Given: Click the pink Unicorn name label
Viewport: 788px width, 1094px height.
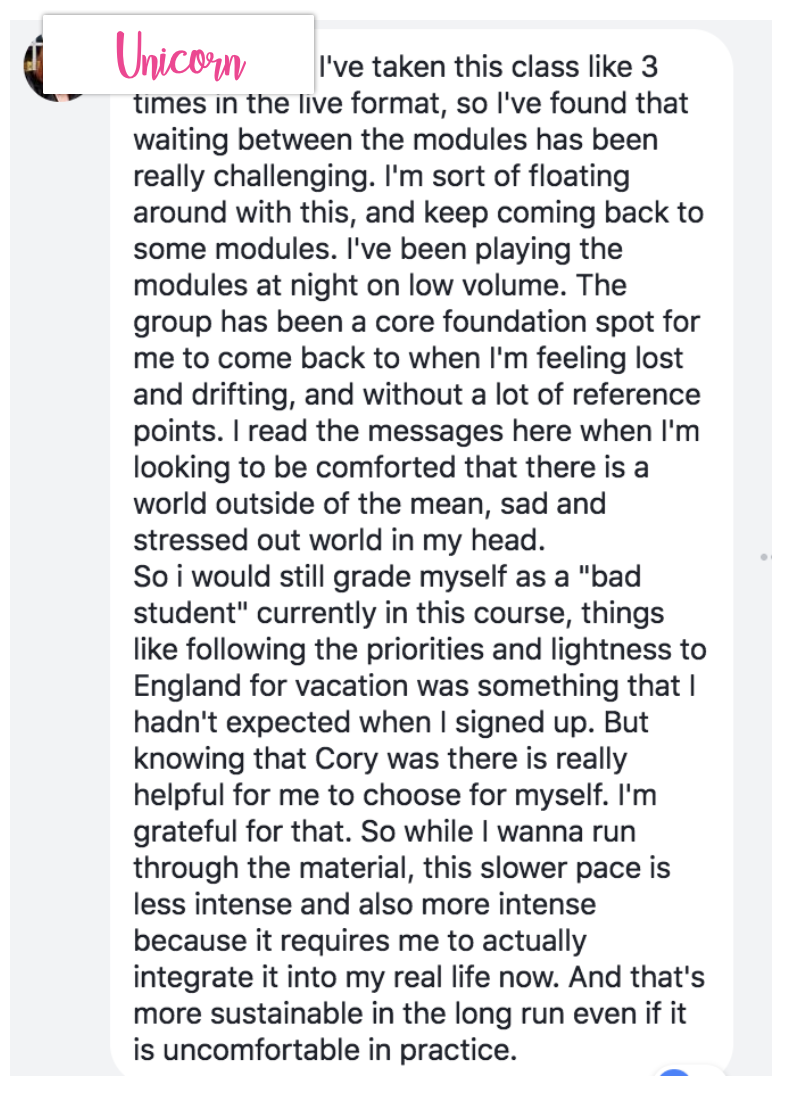Looking at the screenshot, I should coord(181,56).
